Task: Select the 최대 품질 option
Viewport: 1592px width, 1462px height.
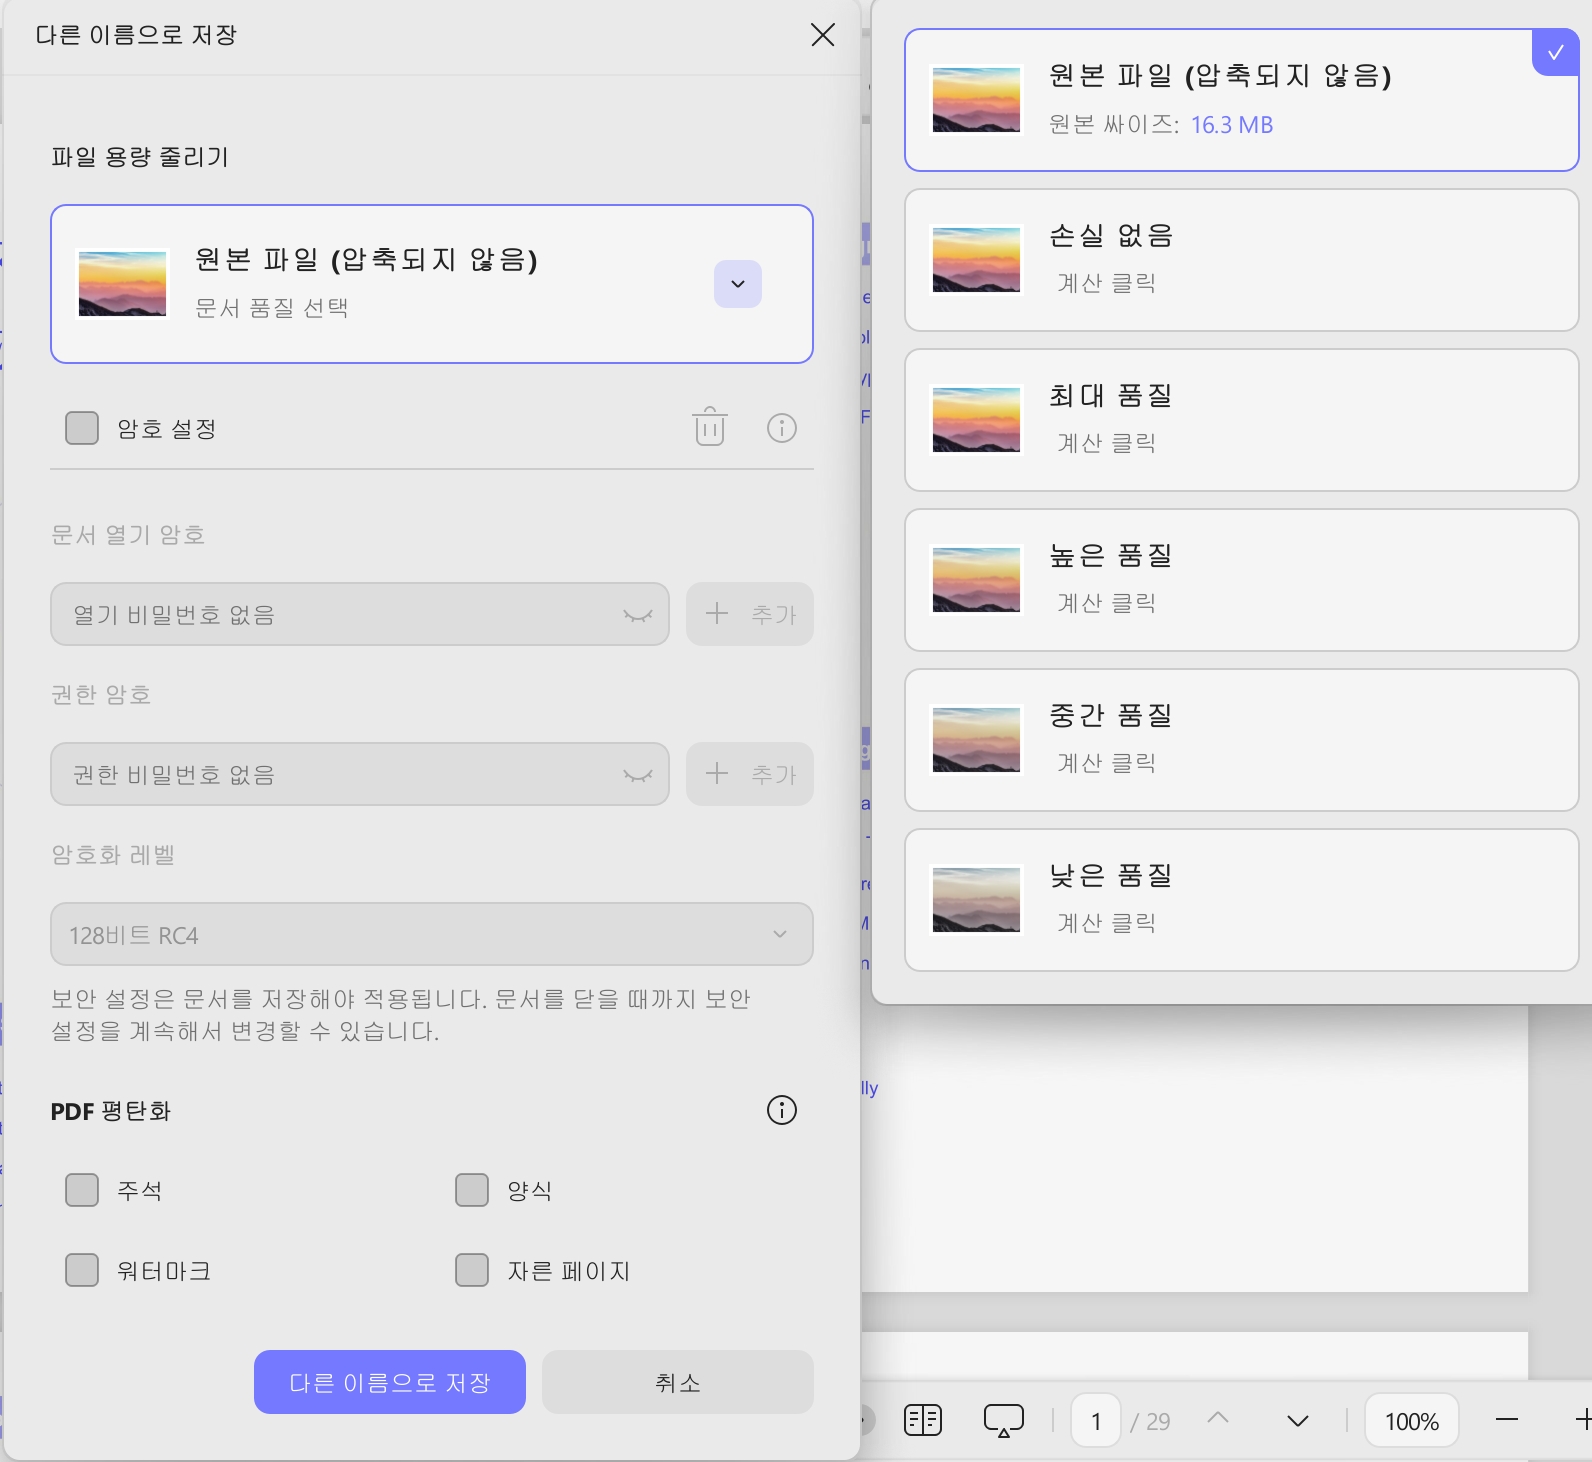Action: pyautogui.click(x=1242, y=420)
